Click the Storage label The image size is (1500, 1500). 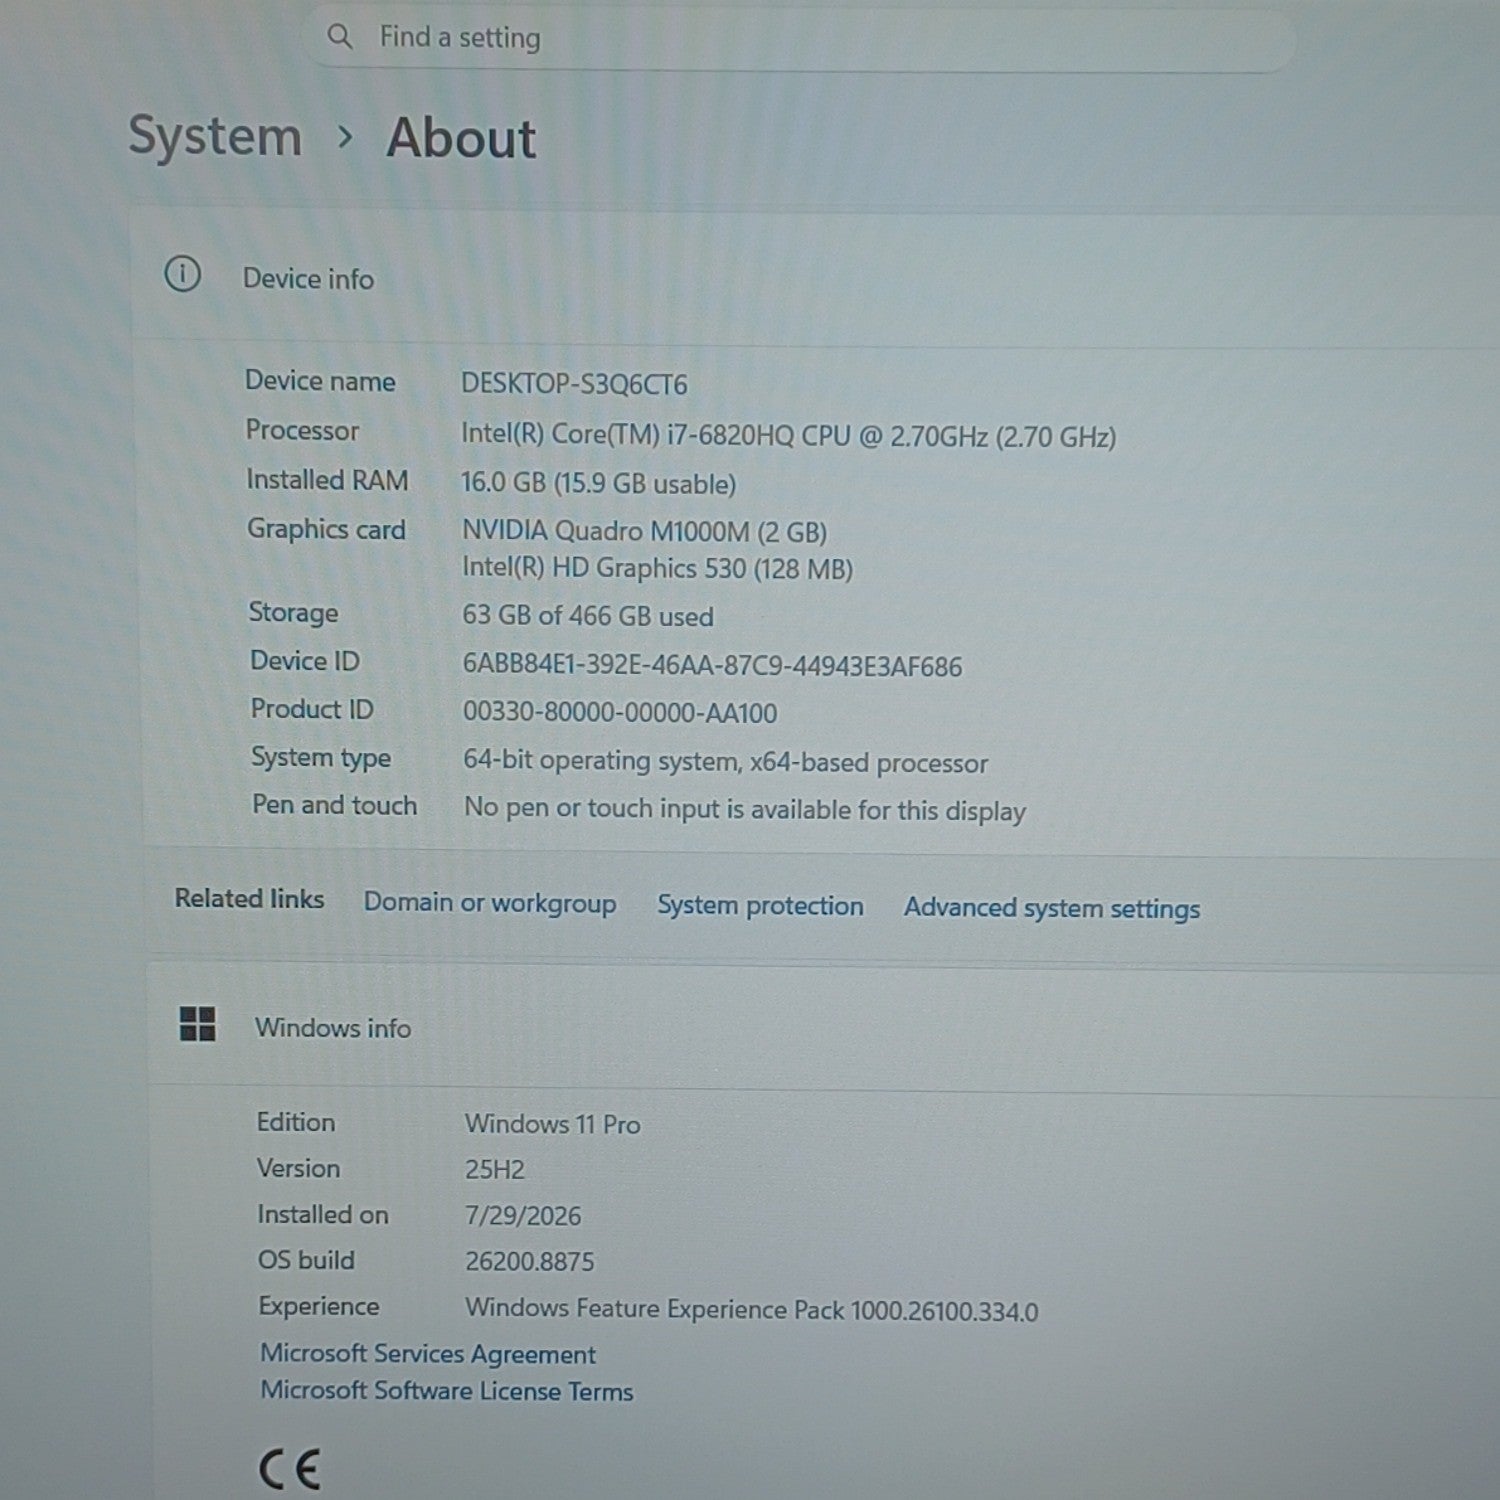coord(293,613)
